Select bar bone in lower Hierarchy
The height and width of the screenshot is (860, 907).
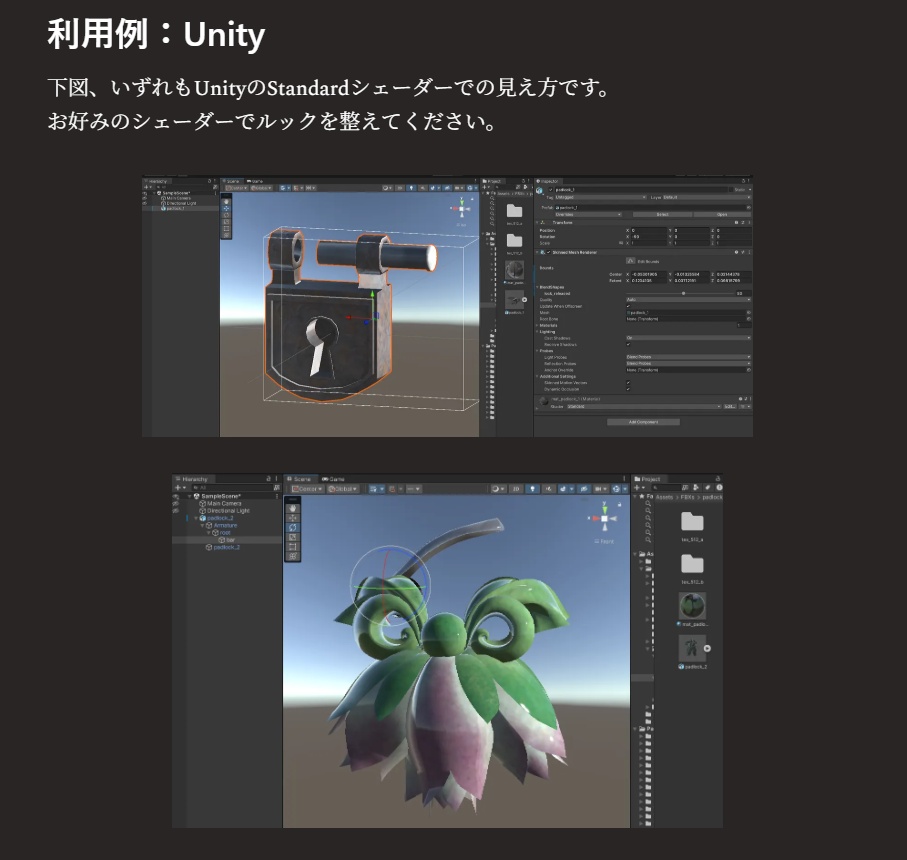point(226,540)
